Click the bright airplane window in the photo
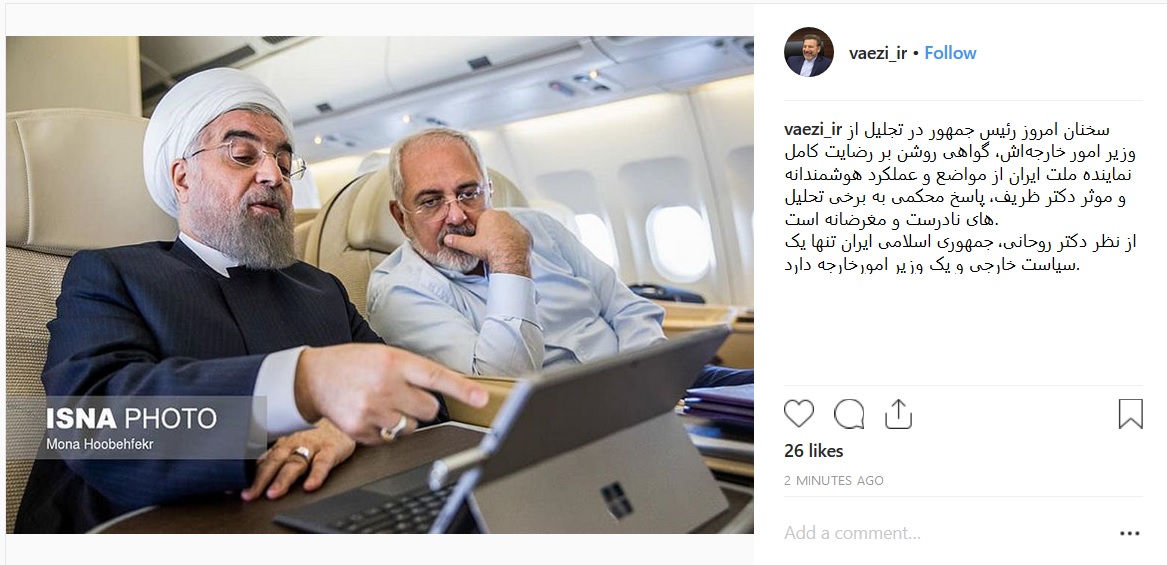The height and width of the screenshot is (565, 1167). tap(678, 243)
